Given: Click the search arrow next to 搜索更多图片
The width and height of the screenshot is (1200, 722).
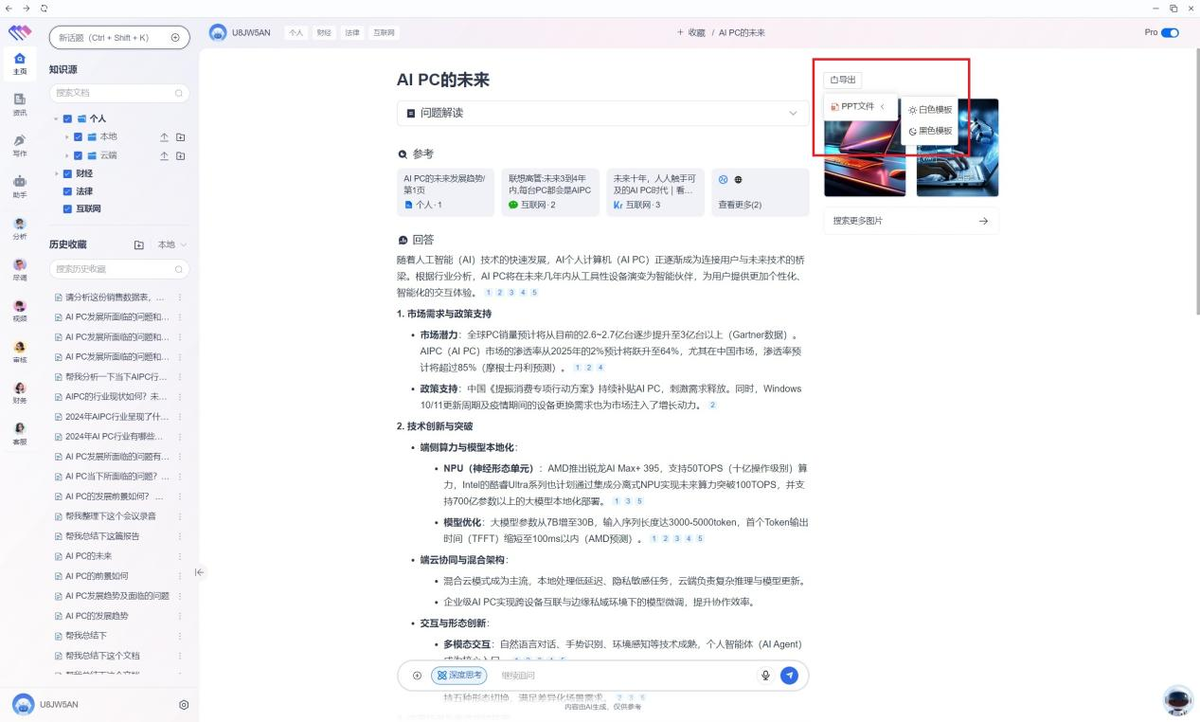Looking at the screenshot, I should [x=983, y=221].
